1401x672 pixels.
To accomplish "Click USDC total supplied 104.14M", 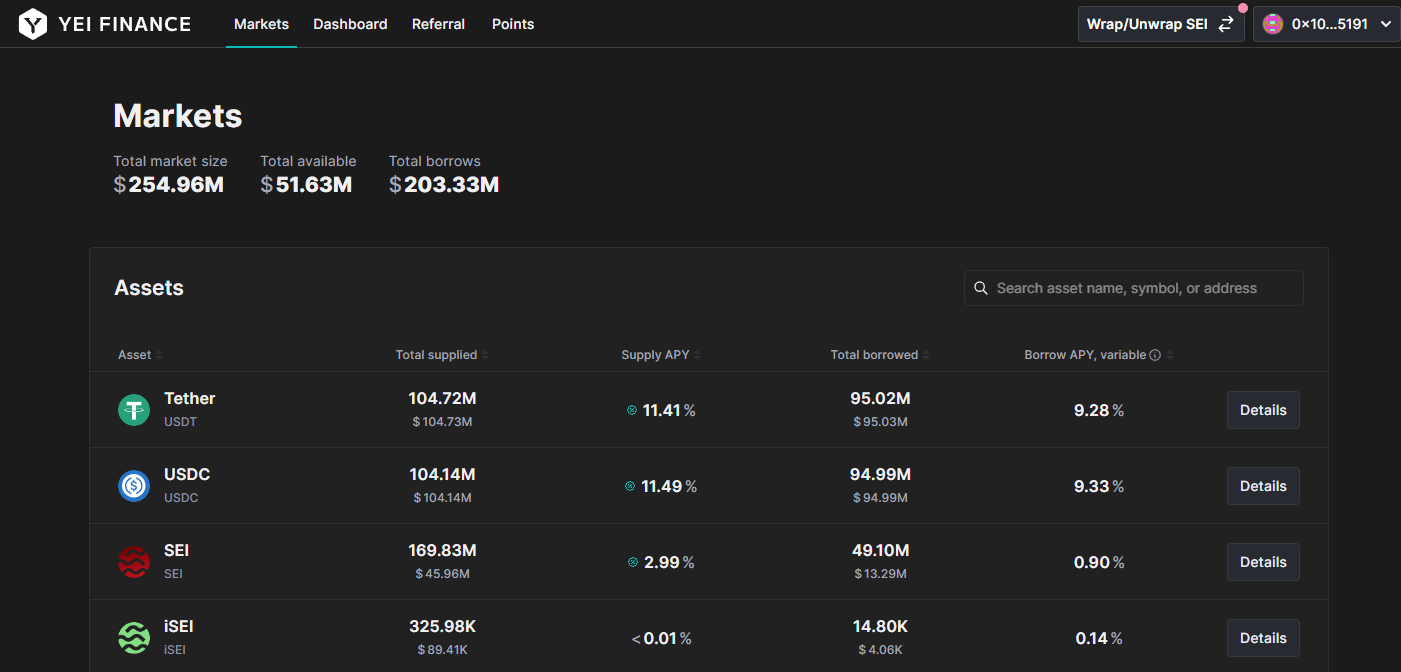I will [x=442, y=475].
